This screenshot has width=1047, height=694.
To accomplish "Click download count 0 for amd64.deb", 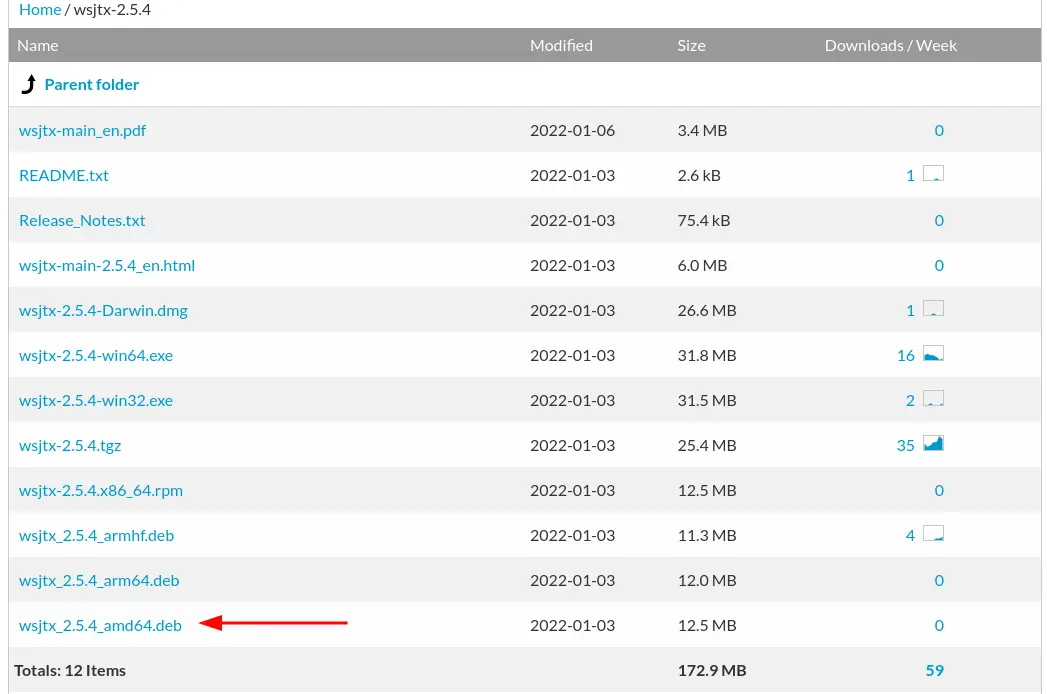I will pos(939,625).
